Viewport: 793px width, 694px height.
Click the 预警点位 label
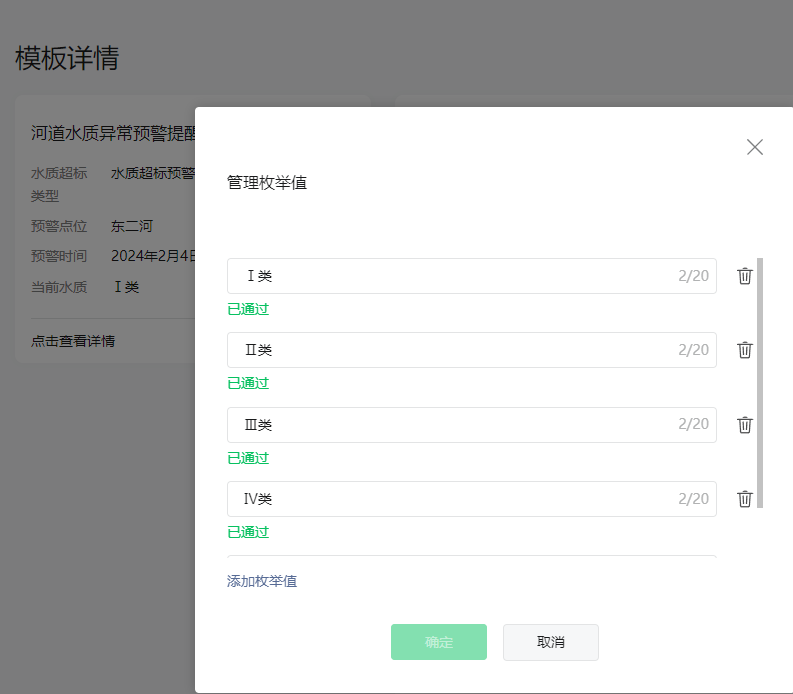point(59,226)
